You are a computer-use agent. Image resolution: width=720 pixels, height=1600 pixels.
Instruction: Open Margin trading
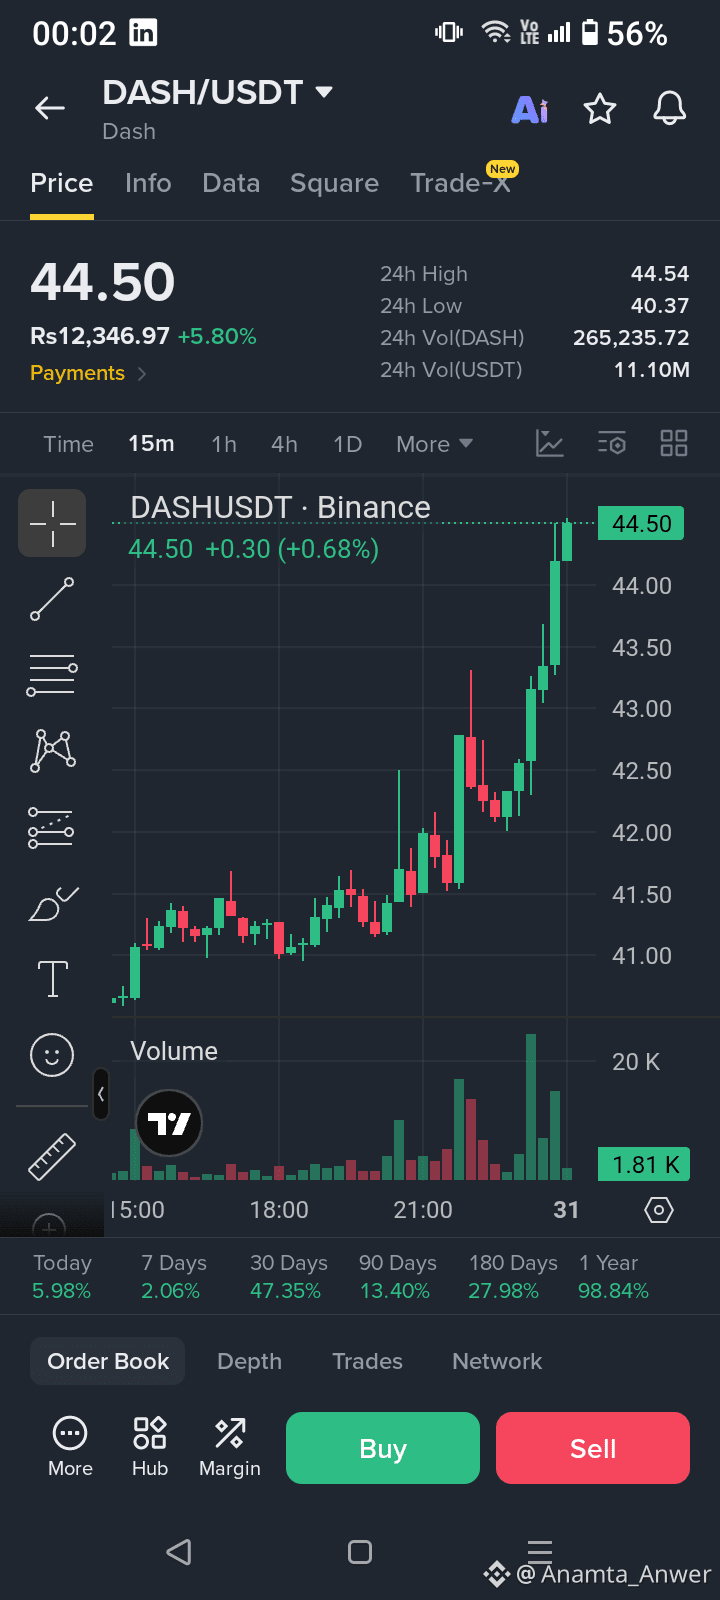click(x=230, y=1447)
